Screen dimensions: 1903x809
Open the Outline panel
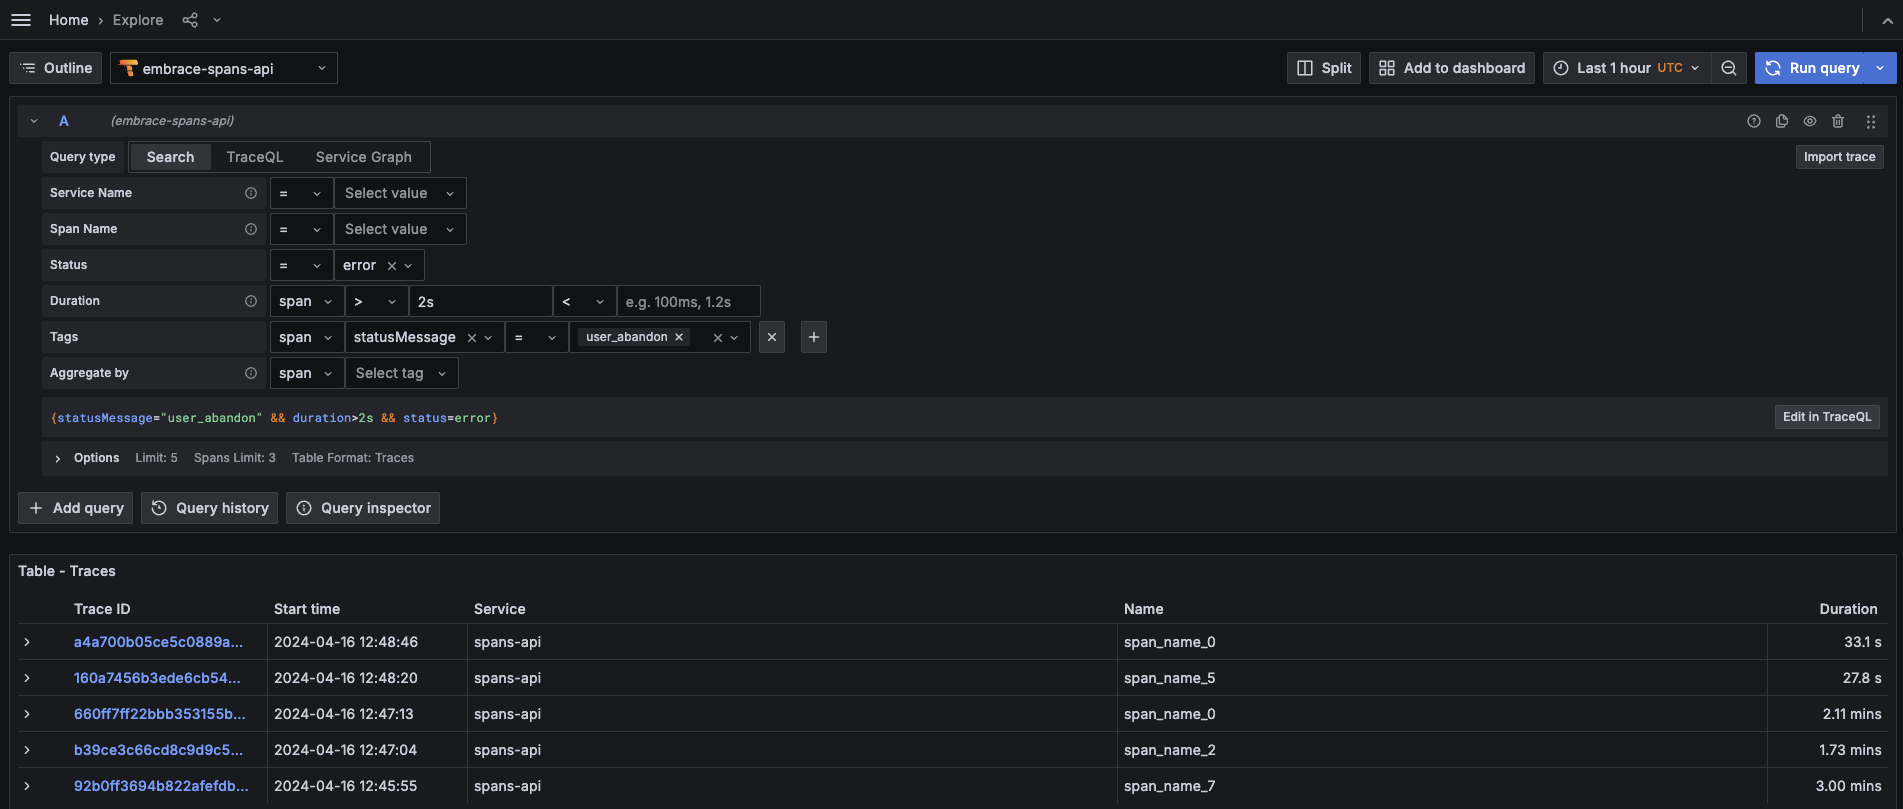point(56,68)
